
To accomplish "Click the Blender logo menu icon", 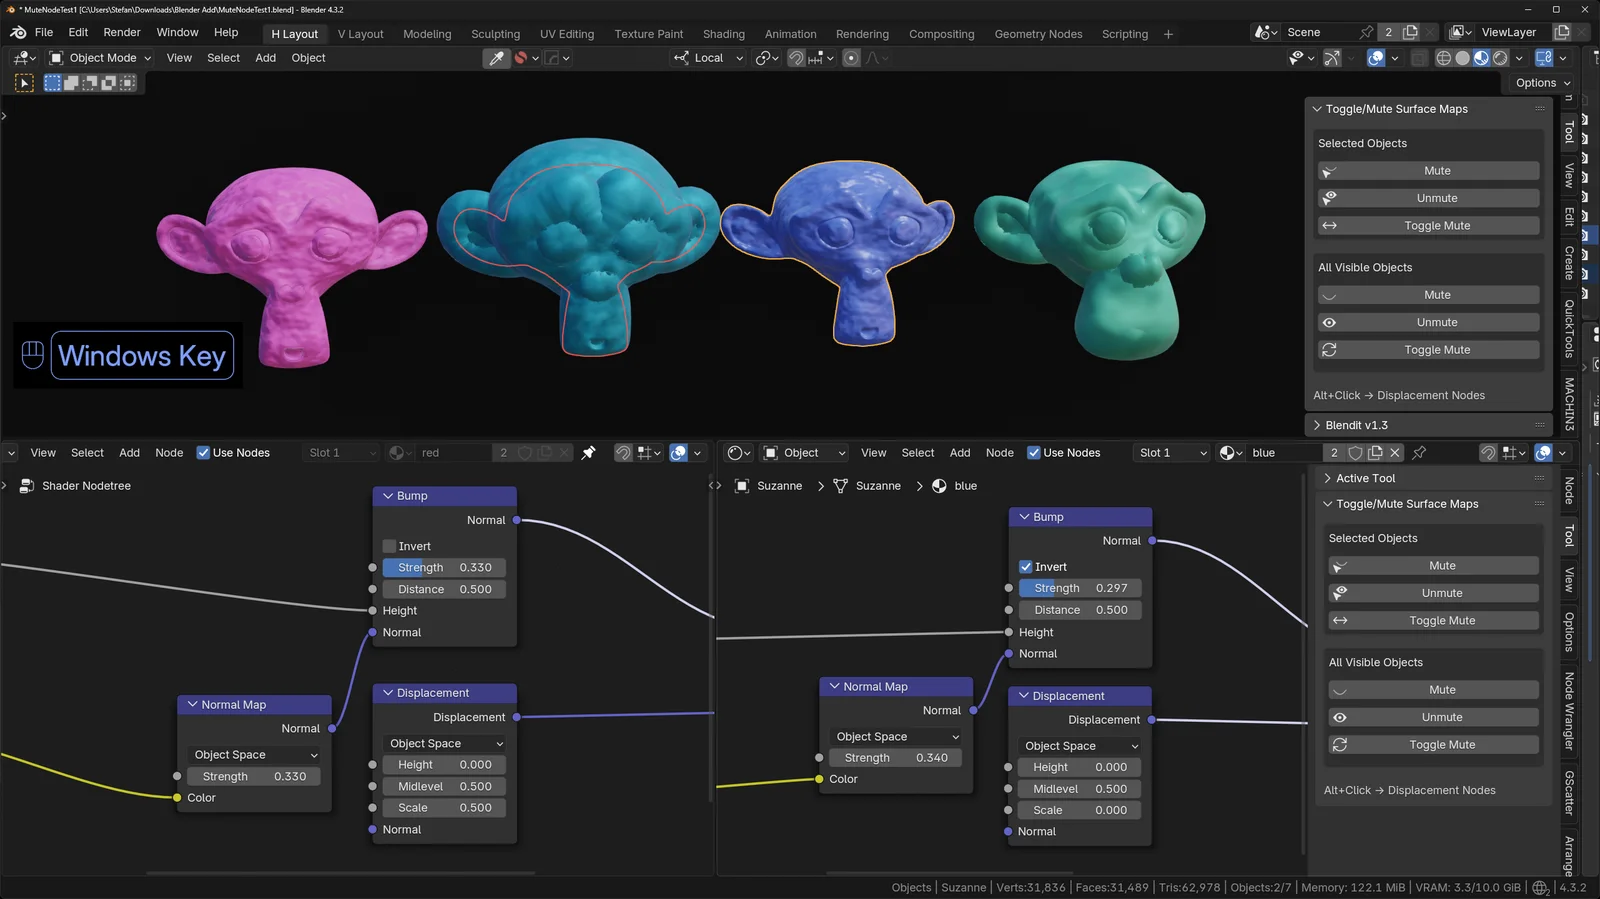I will [x=18, y=33].
